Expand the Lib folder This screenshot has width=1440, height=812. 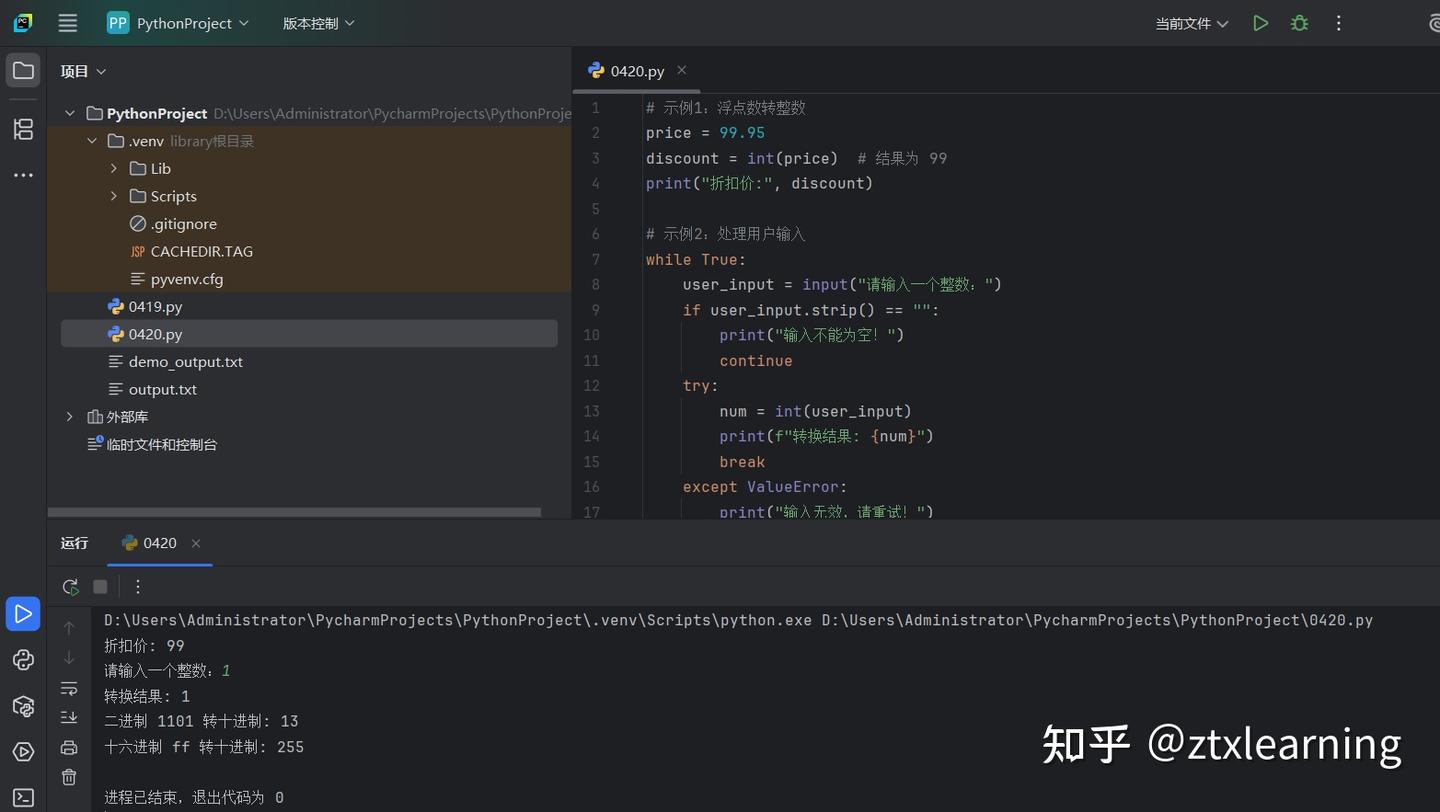pos(114,168)
